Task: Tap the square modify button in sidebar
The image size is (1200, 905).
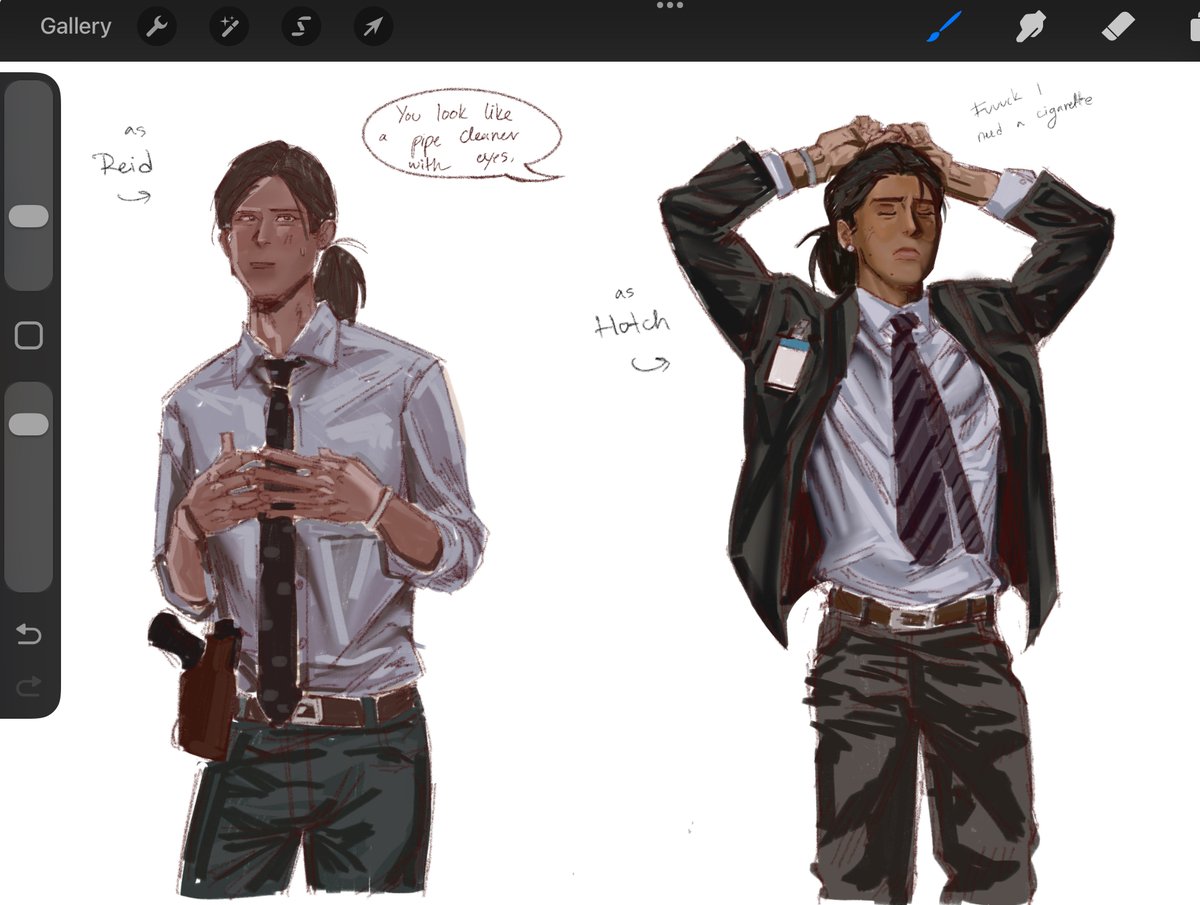Action: point(29,336)
